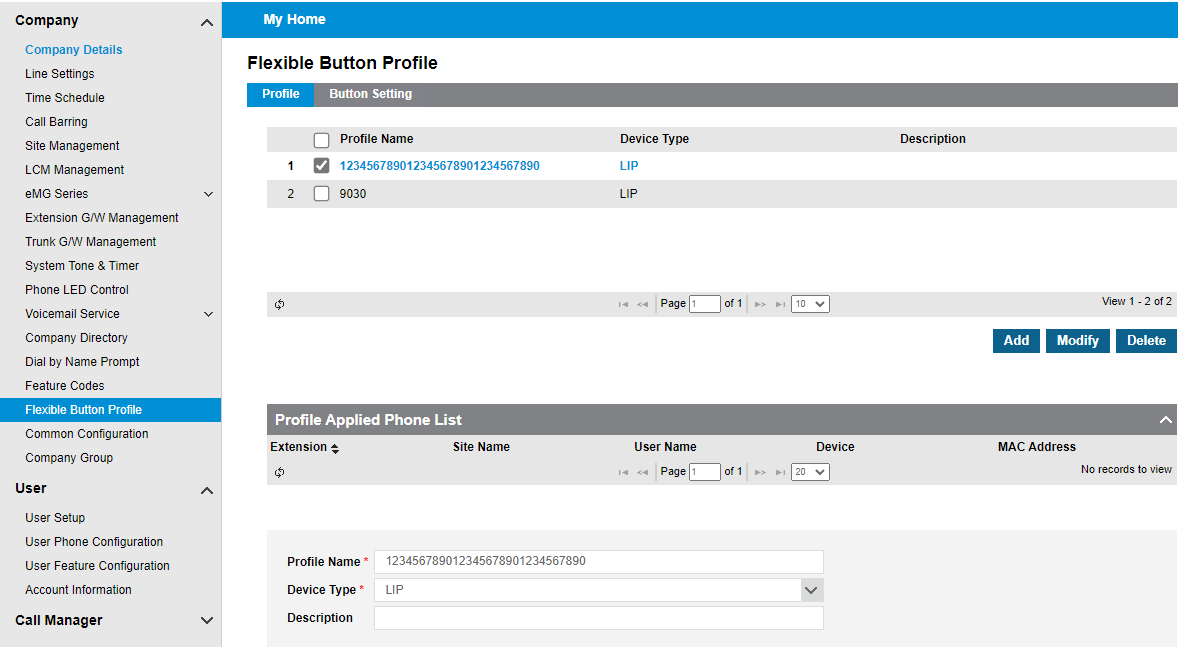Toggle the select-all profiles checkbox

[x=322, y=140]
